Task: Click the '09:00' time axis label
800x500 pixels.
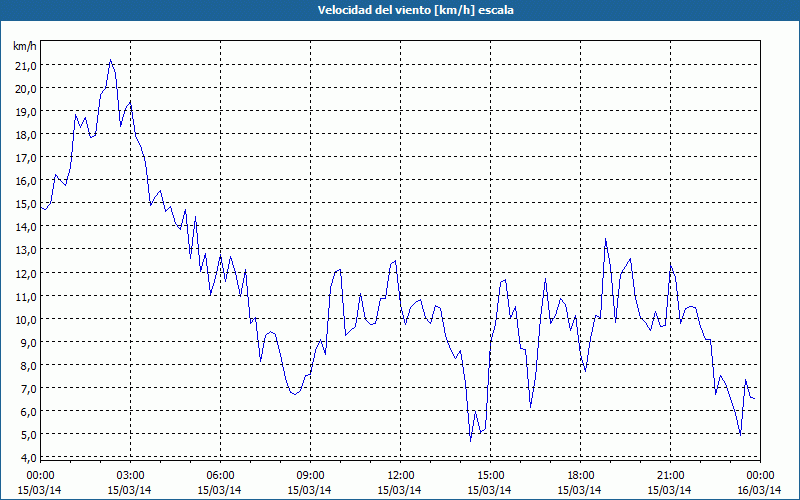Action: (310, 476)
